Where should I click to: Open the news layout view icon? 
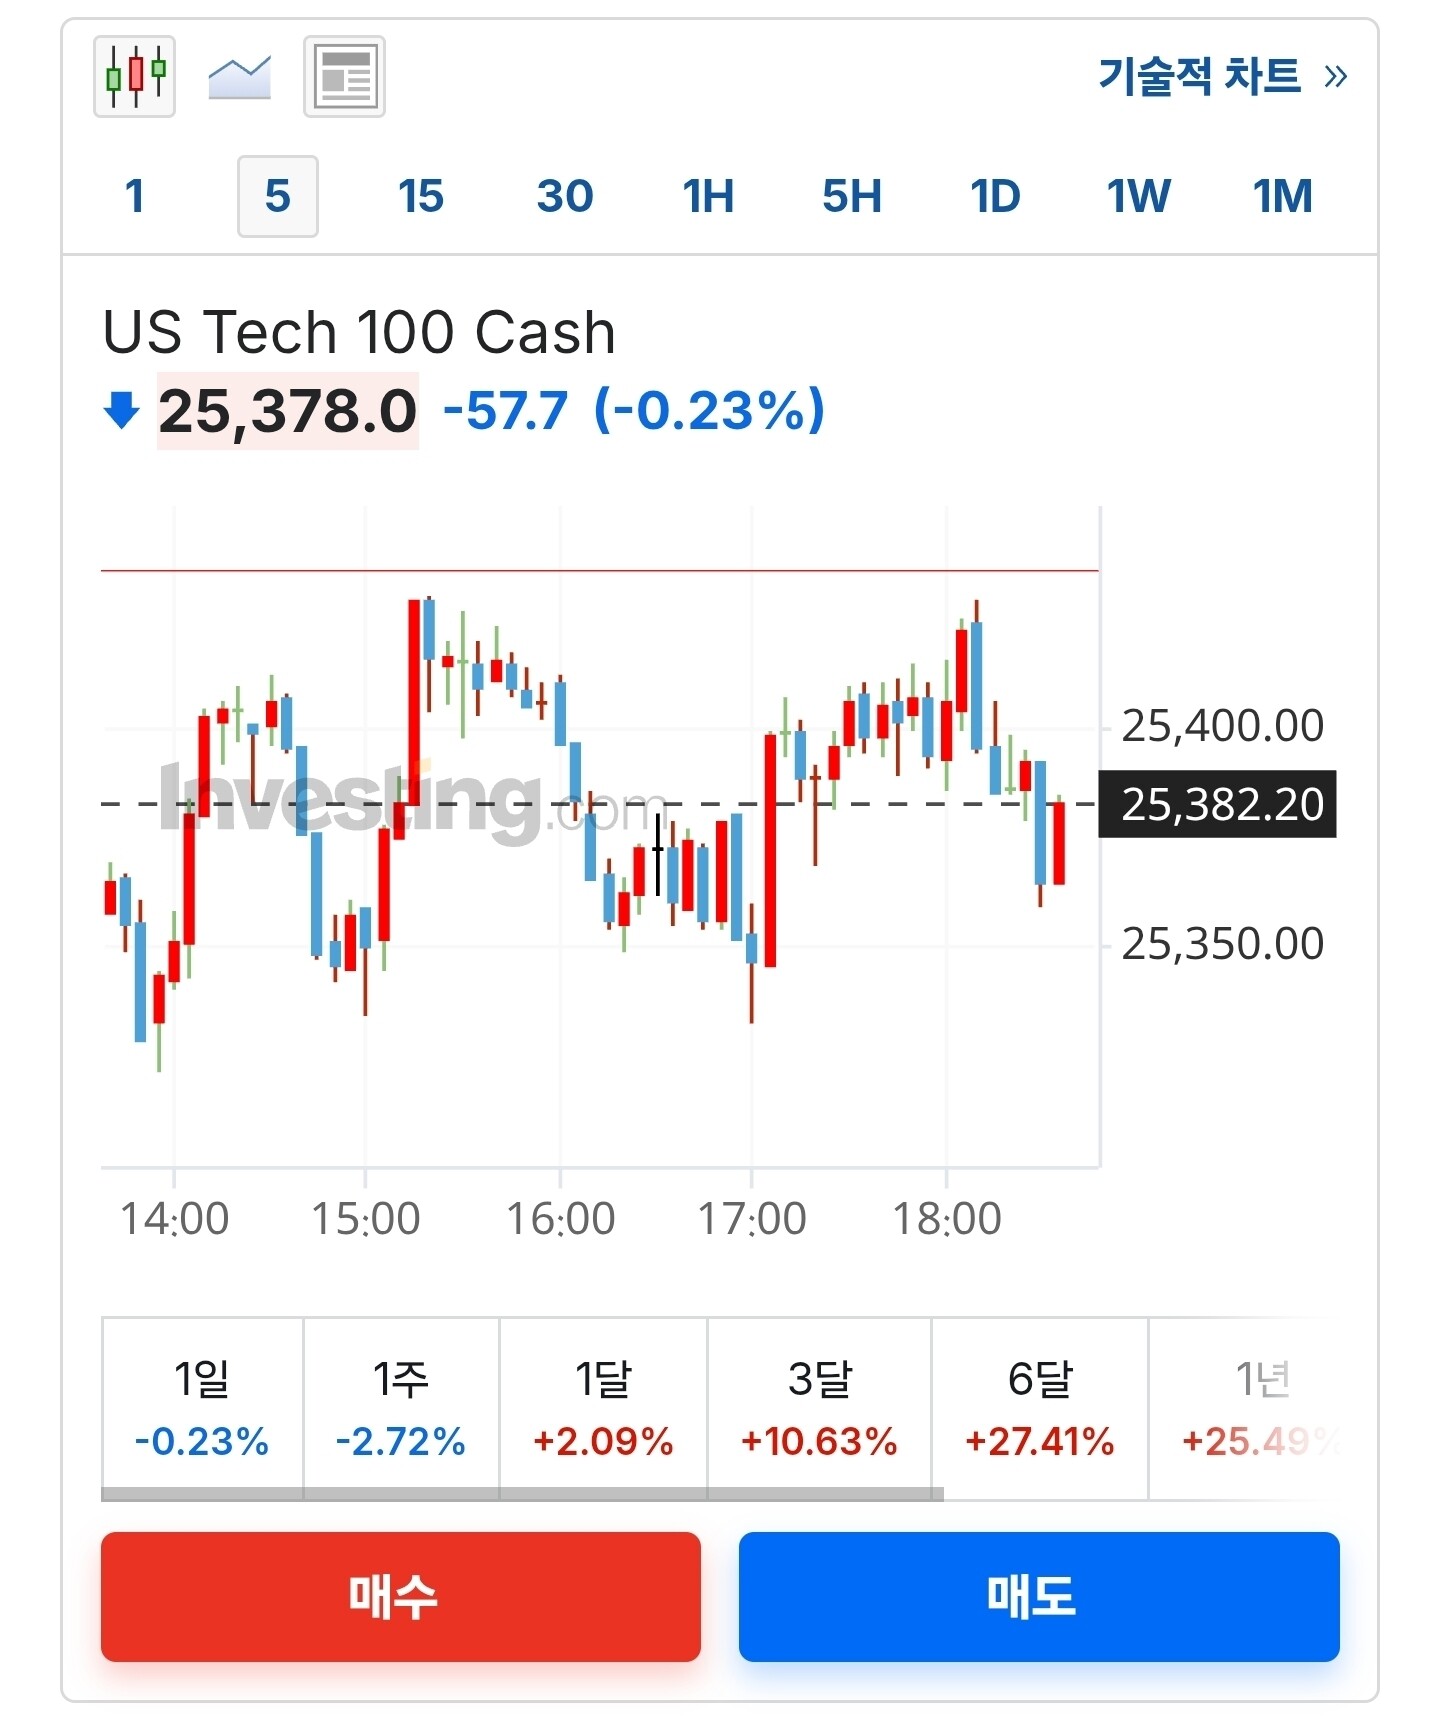(344, 77)
